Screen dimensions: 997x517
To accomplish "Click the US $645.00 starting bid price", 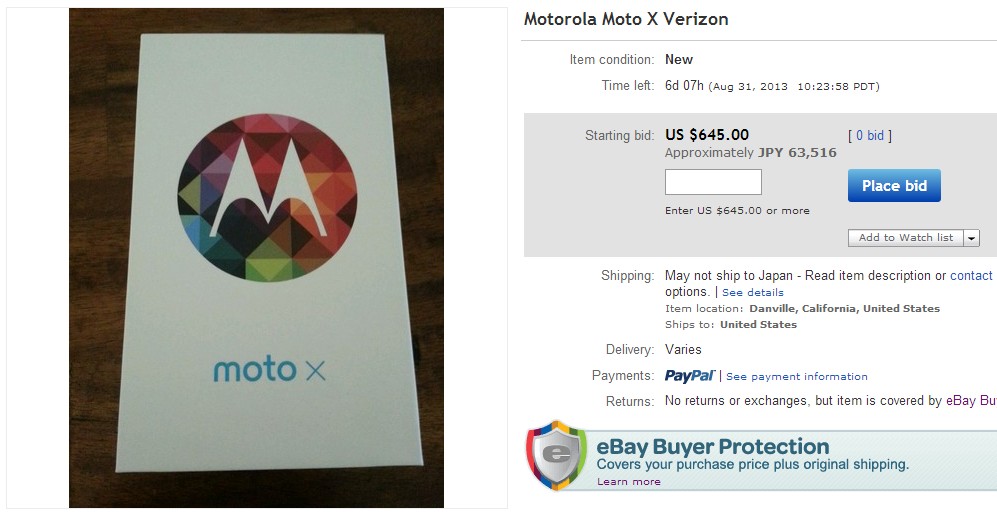I will click(707, 135).
